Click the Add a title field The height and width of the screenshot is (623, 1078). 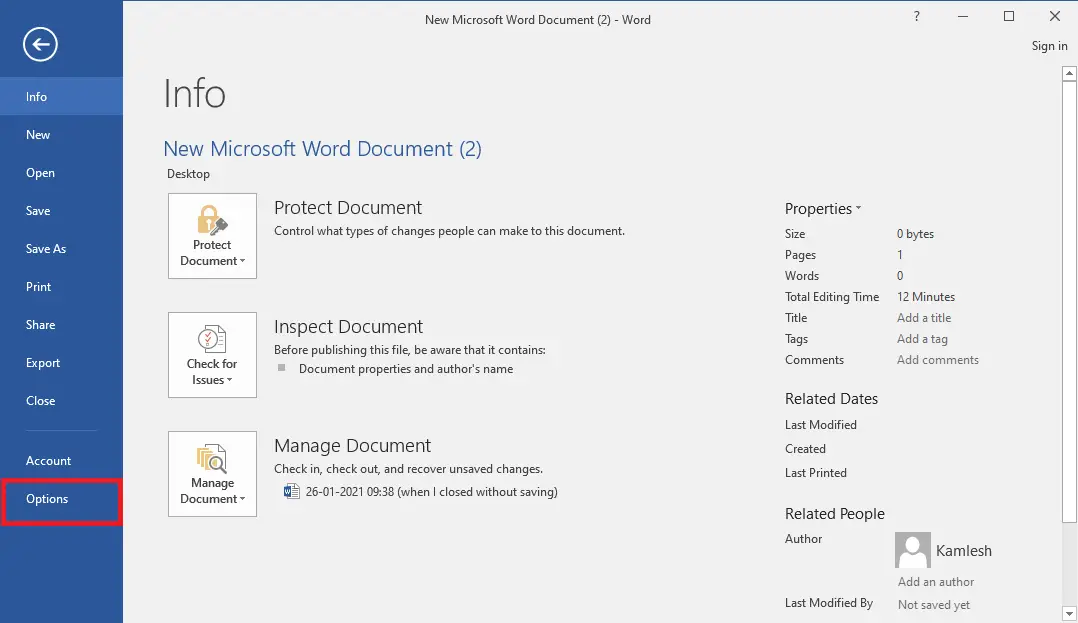924,318
